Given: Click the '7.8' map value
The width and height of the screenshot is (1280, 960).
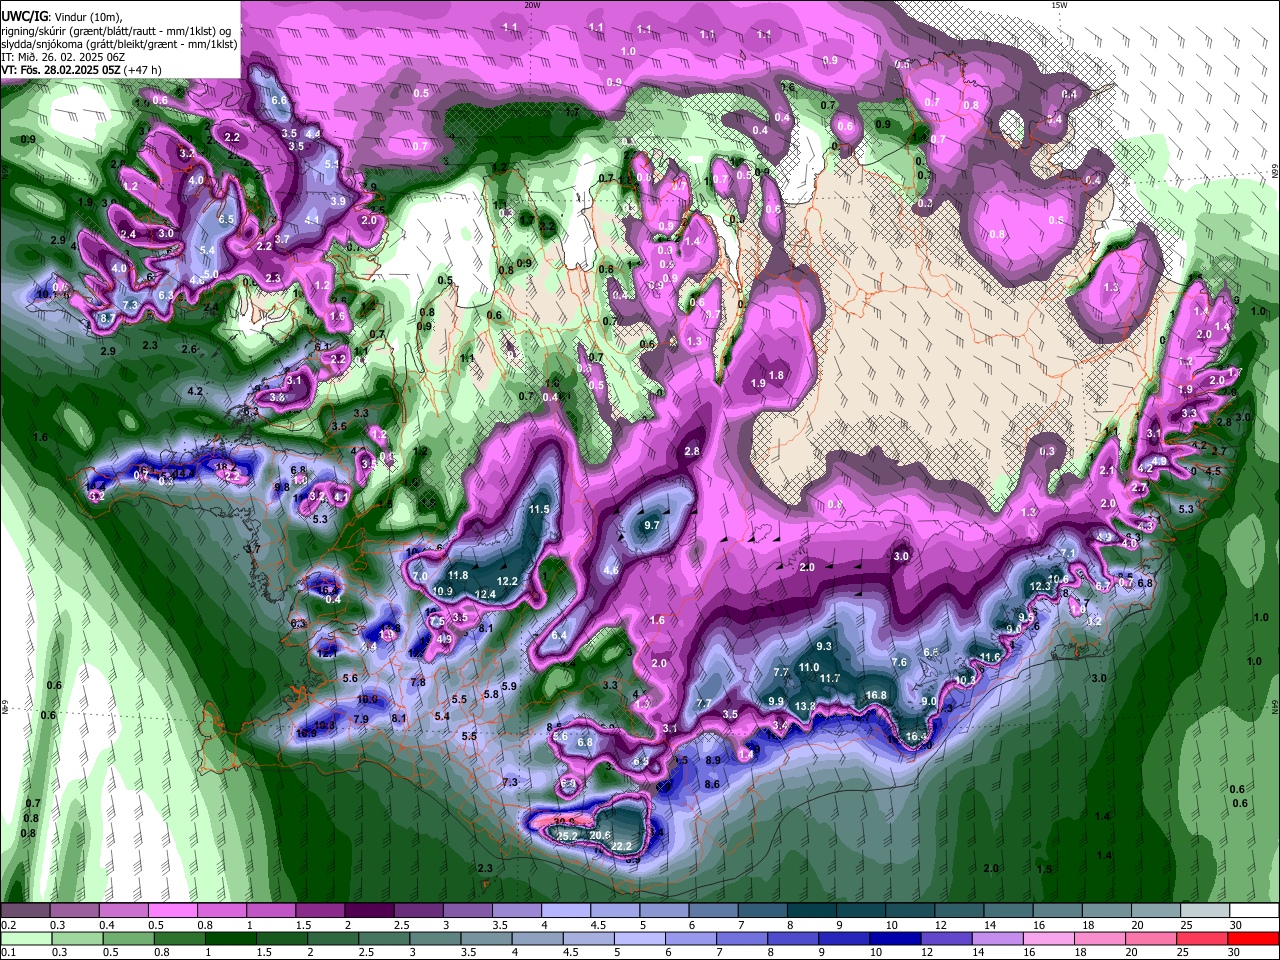Looking at the screenshot, I should click(418, 682).
